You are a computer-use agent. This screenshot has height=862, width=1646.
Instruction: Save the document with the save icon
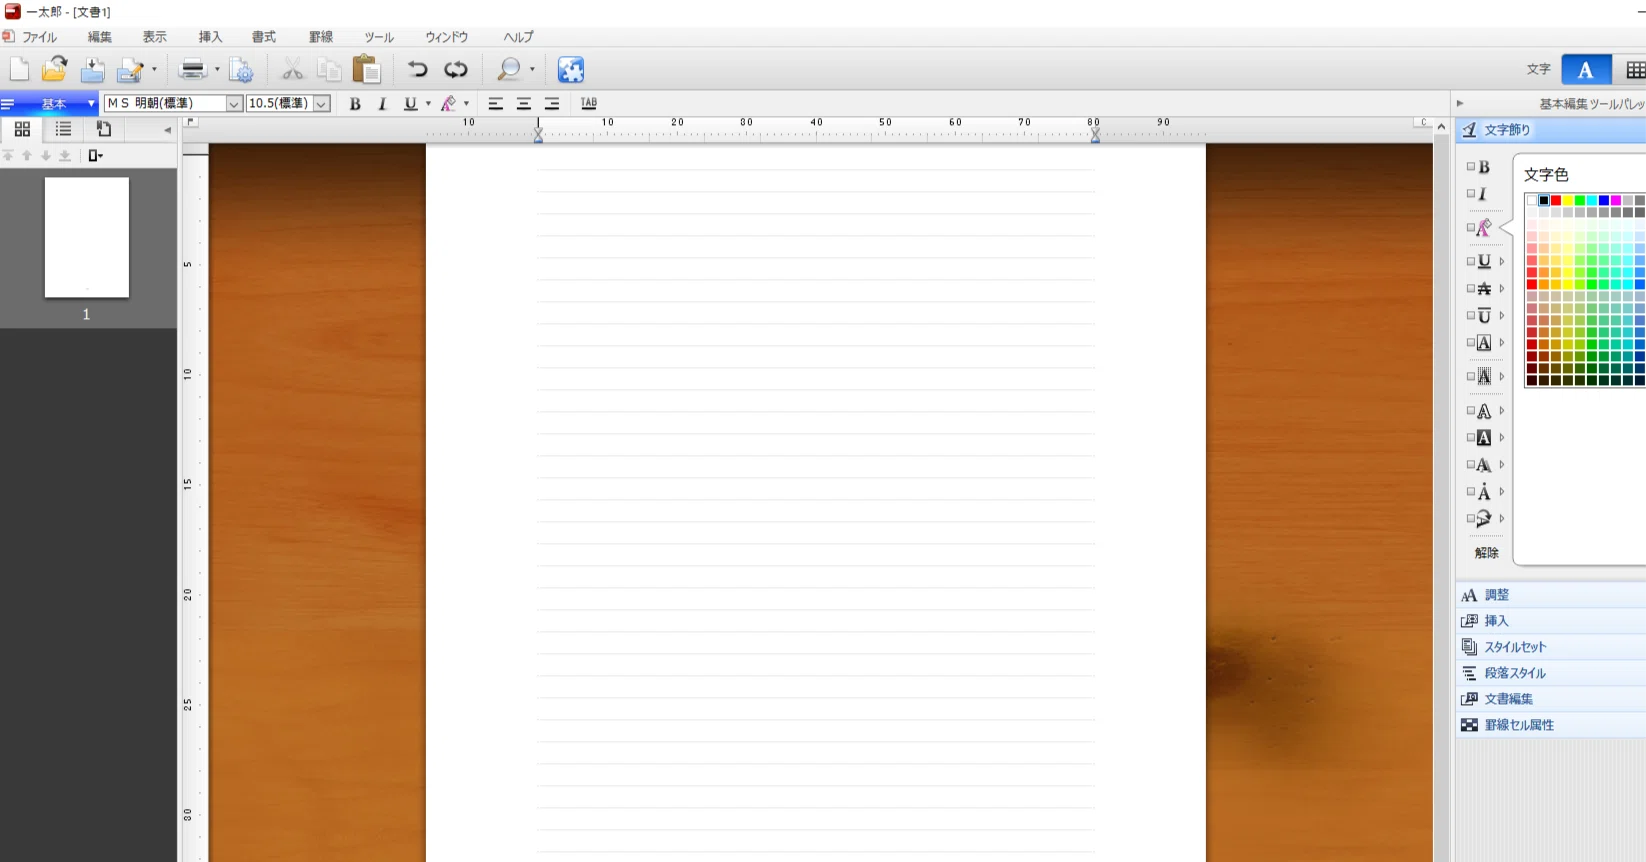(x=92, y=69)
